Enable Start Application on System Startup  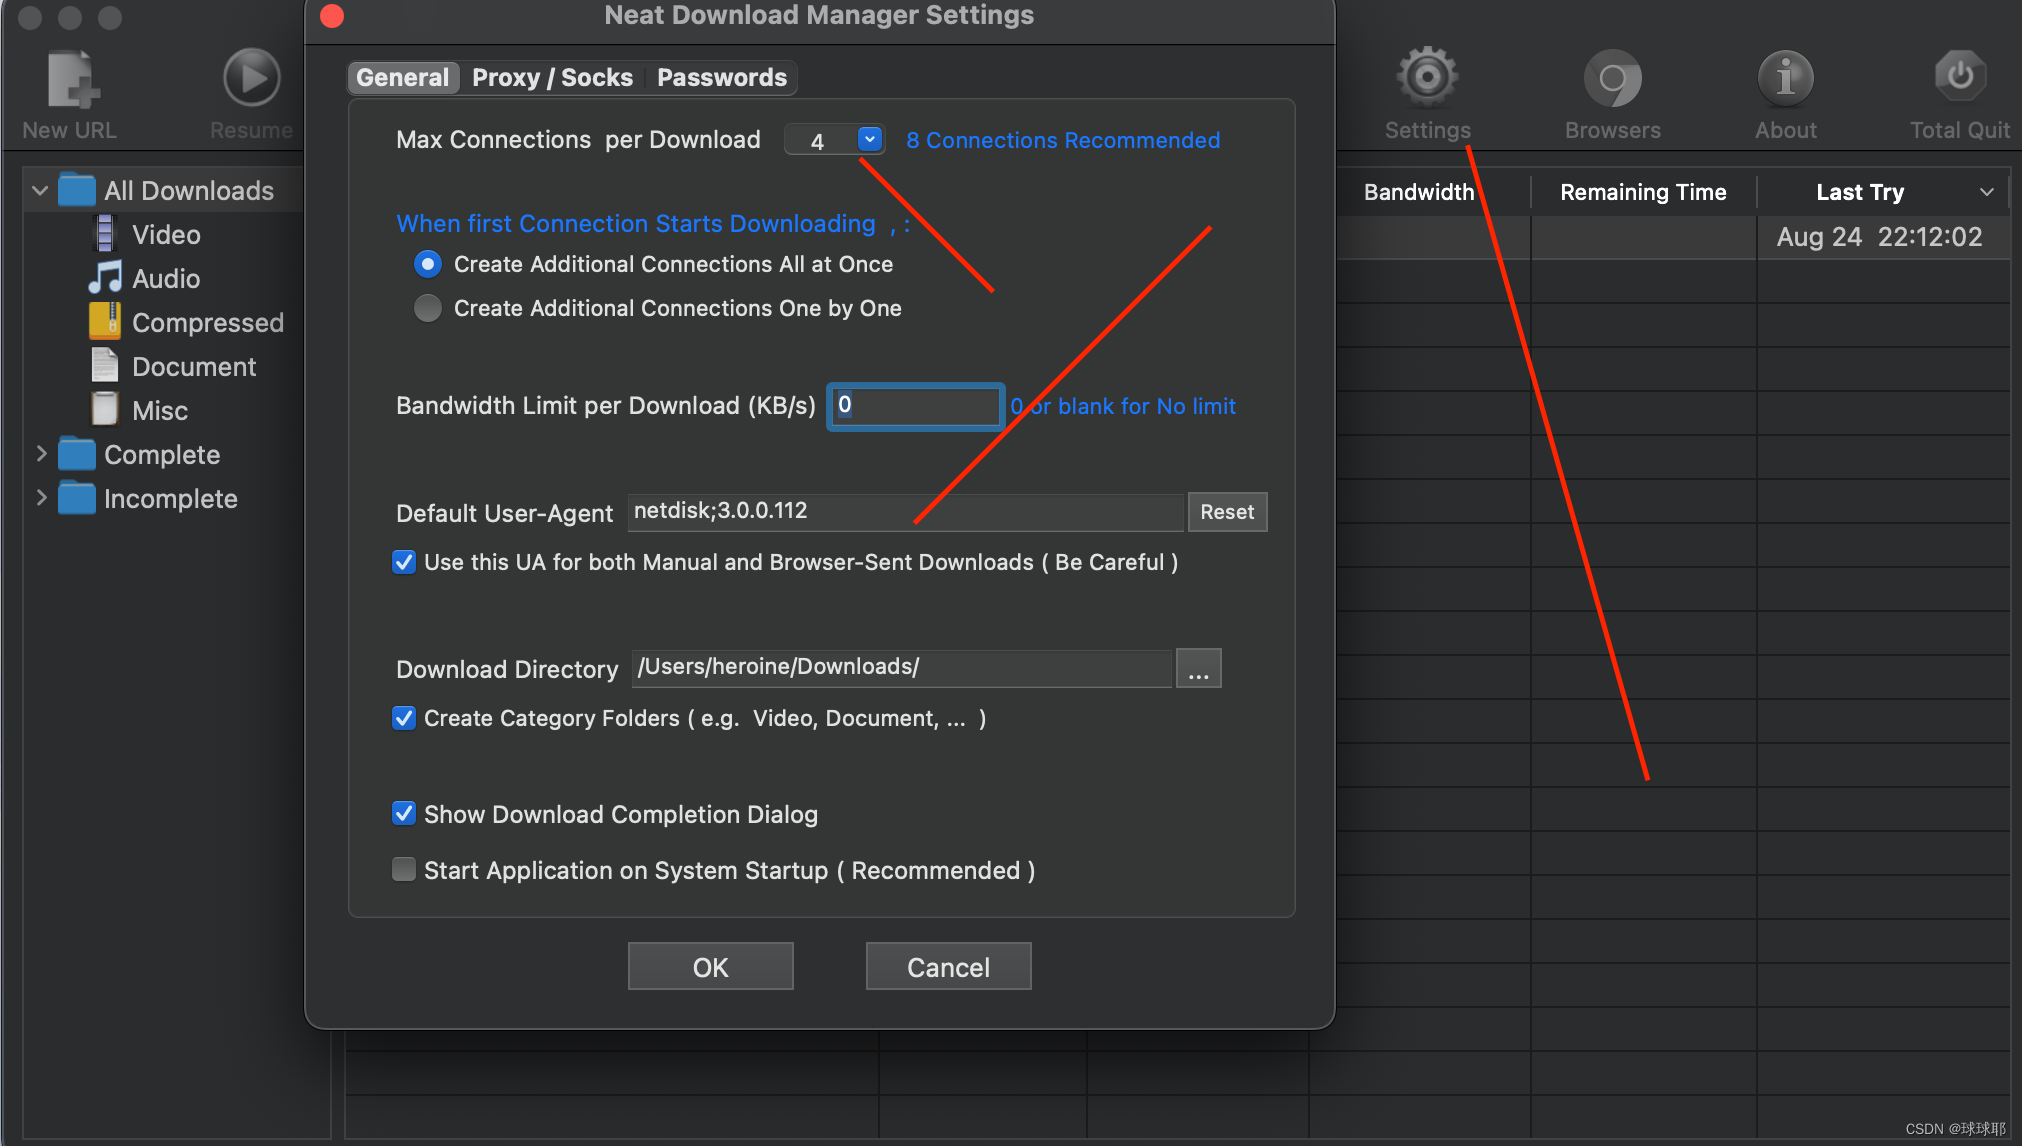(404, 870)
